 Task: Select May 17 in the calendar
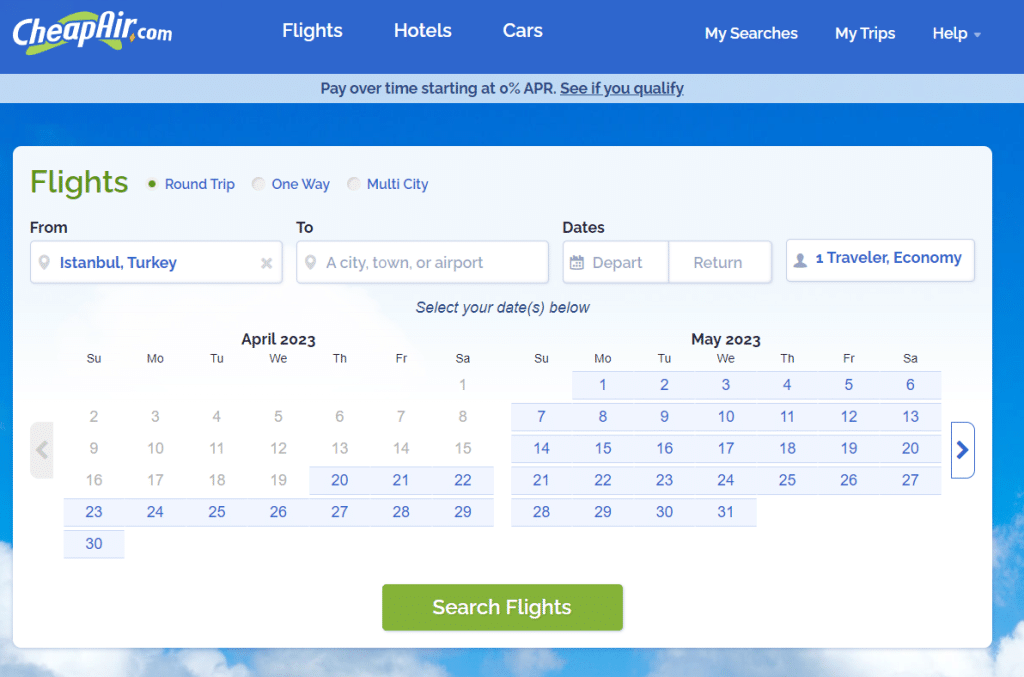click(x=726, y=449)
